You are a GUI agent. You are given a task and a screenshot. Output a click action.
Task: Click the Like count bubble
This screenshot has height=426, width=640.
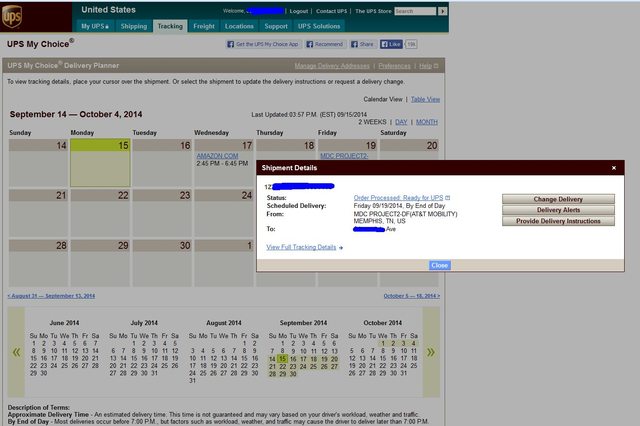coord(411,44)
